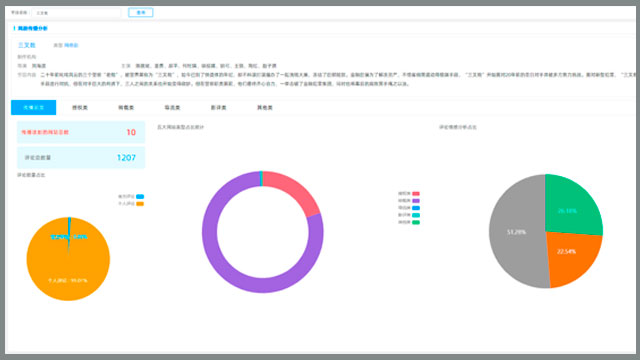Toggle the orange legend swatch of comment pie

pyautogui.click(x=140, y=204)
